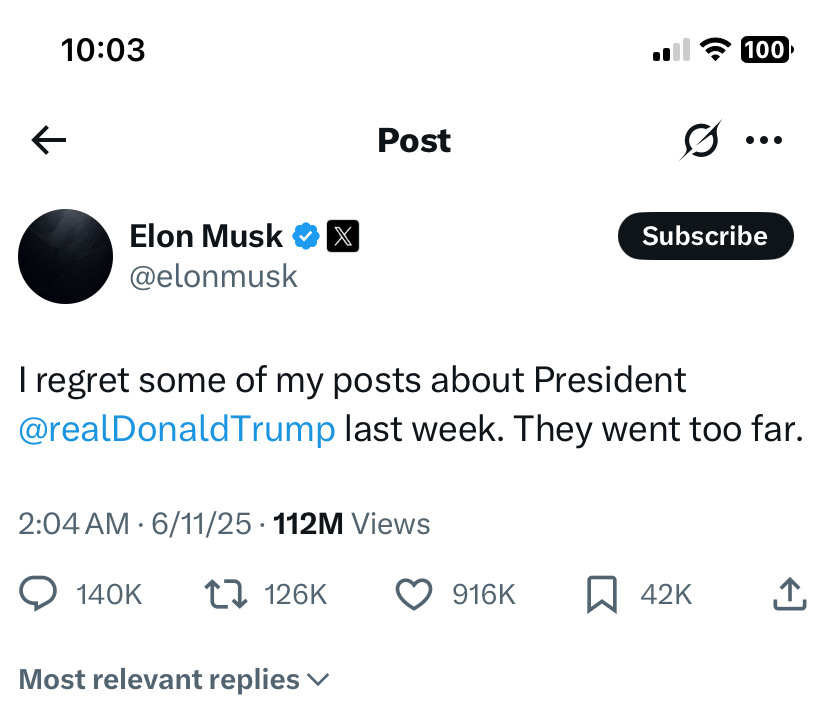Image resolution: width=828 pixels, height=724 pixels.
Task: Tap the repost arrows icon
Action: [x=225, y=594]
